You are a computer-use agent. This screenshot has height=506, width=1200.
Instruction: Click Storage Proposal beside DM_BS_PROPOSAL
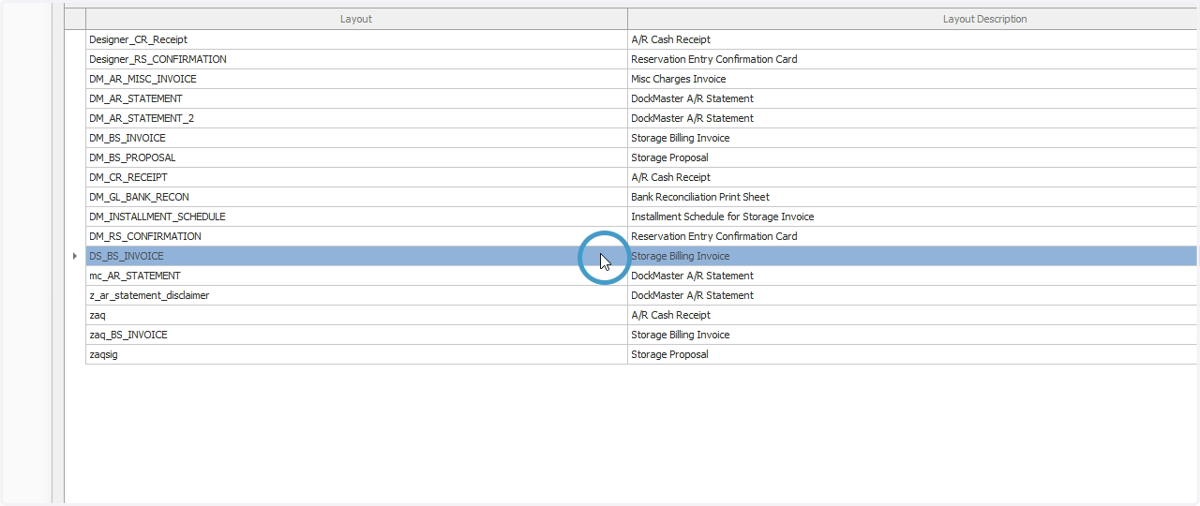(x=669, y=158)
